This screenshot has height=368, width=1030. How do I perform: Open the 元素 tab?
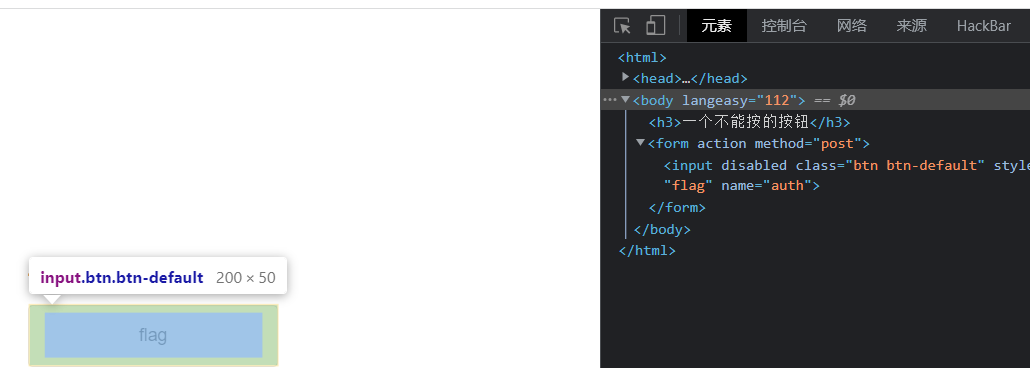pos(717,26)
